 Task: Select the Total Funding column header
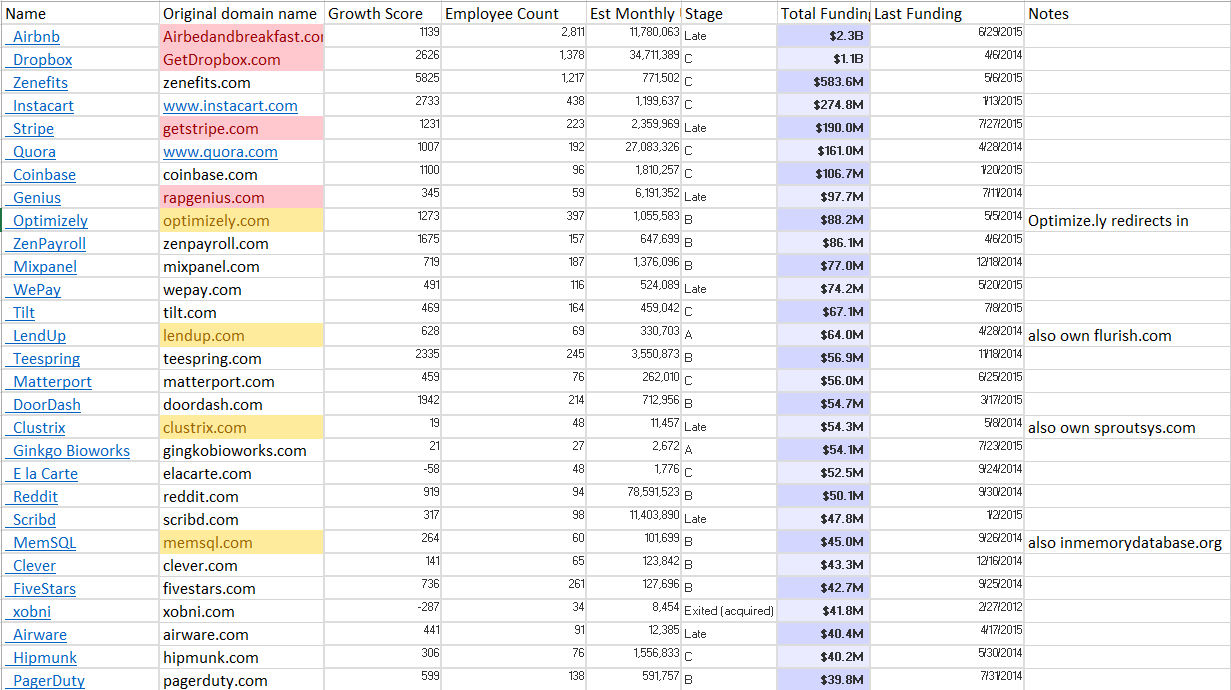(824, 13)
